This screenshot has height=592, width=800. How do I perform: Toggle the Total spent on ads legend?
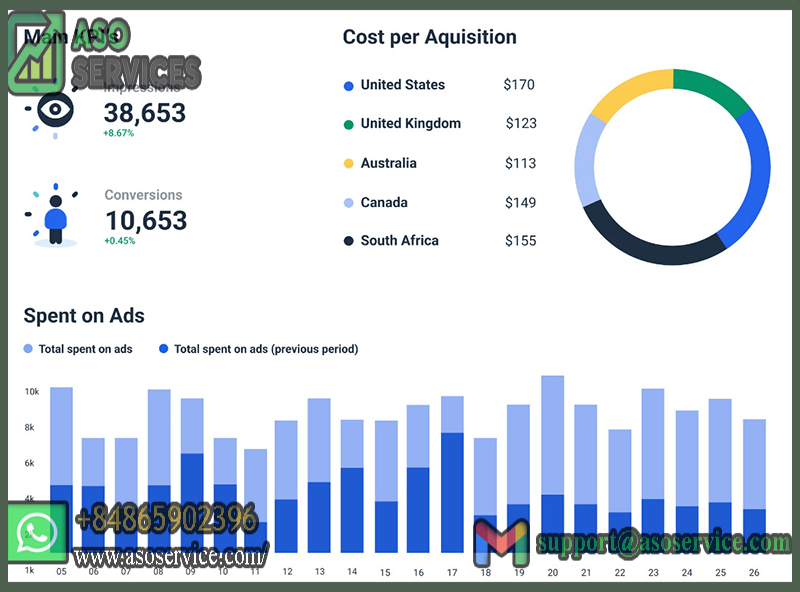coord(78,349)
